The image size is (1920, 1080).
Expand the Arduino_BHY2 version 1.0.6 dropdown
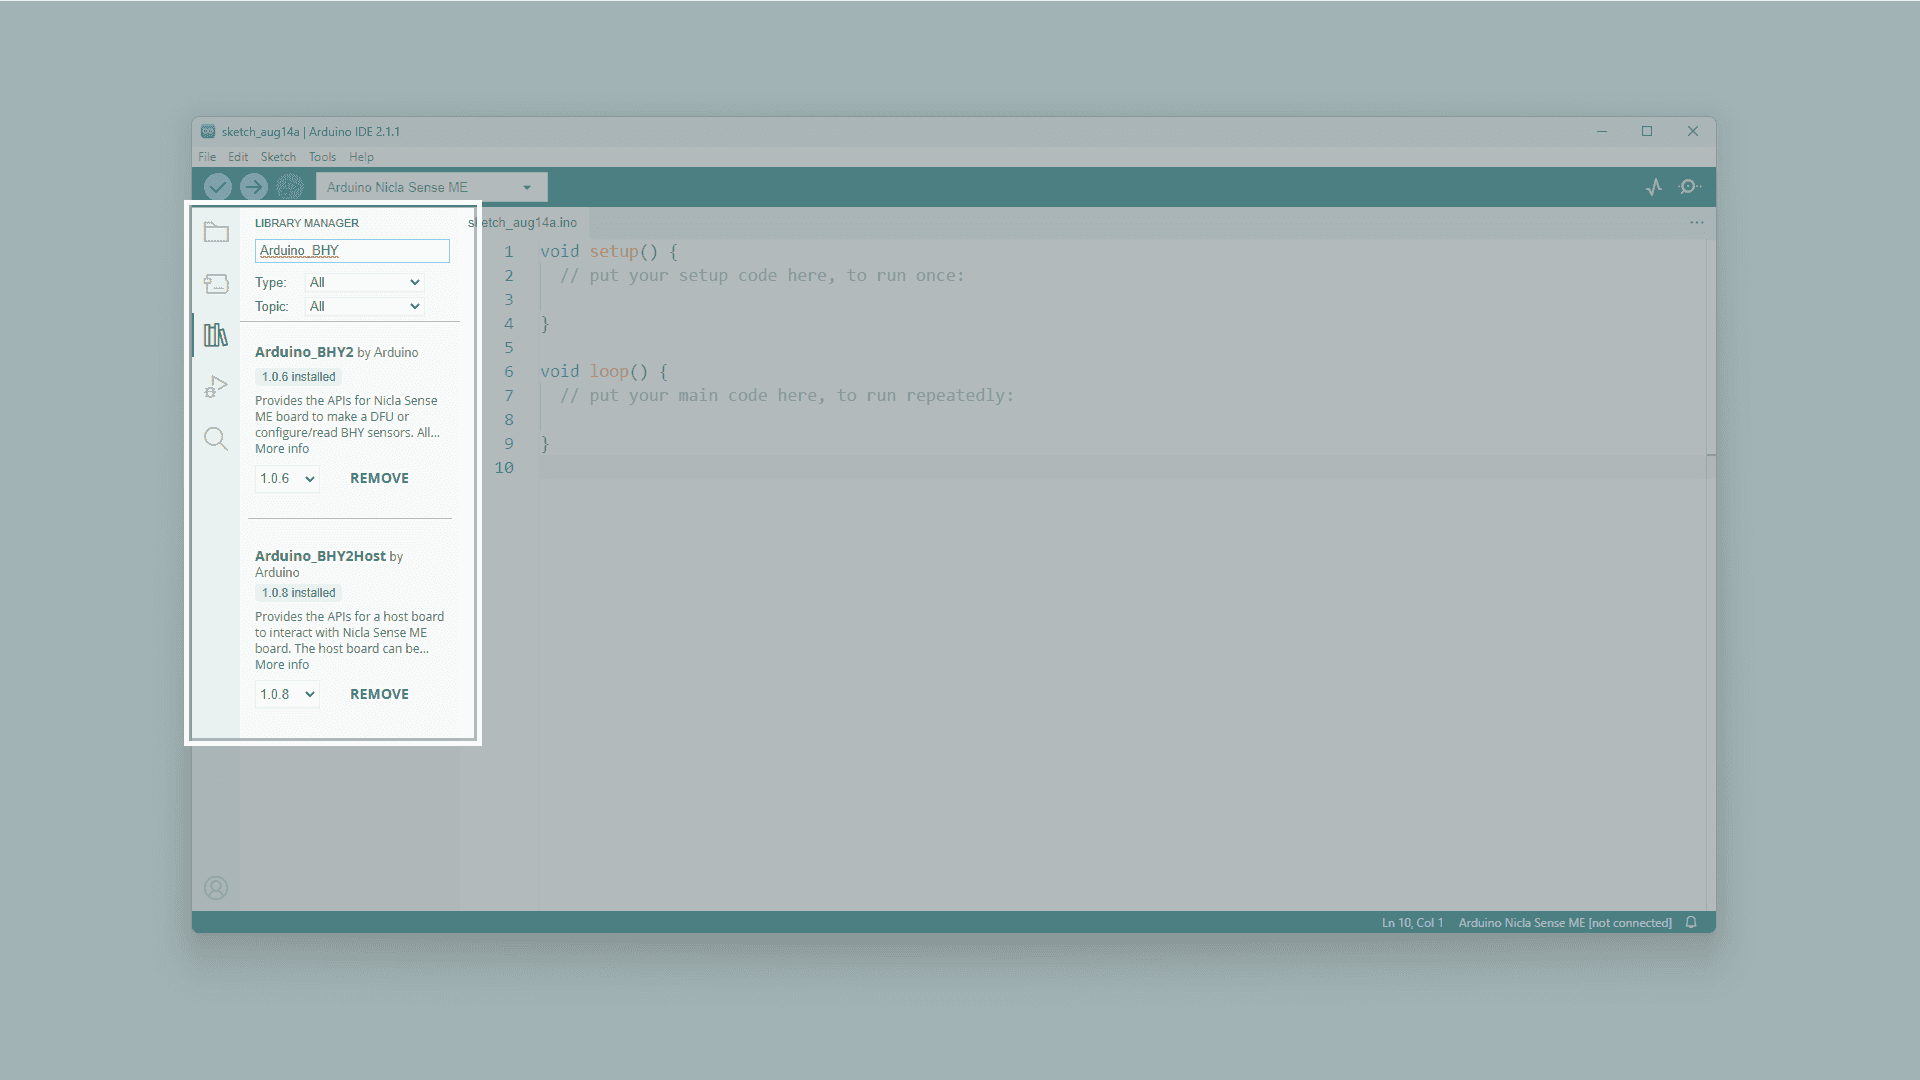tap(287, 479)
